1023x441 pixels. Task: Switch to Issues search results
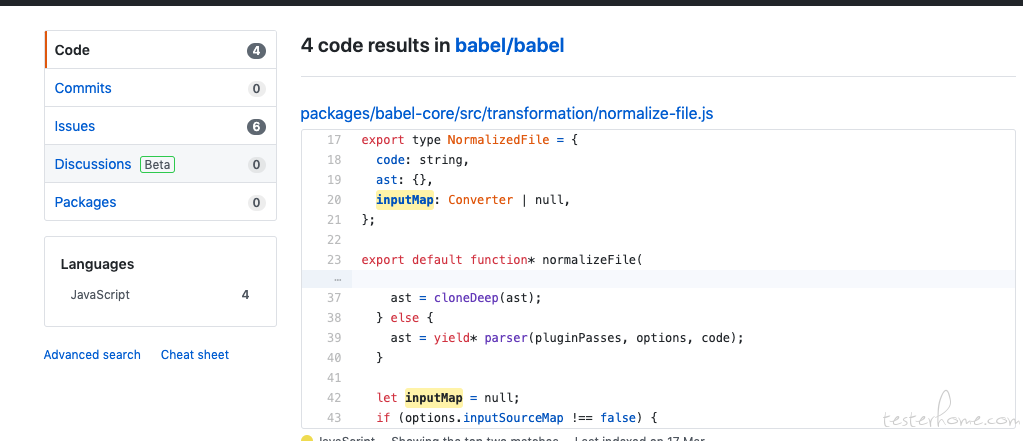(x=160, y=126)
